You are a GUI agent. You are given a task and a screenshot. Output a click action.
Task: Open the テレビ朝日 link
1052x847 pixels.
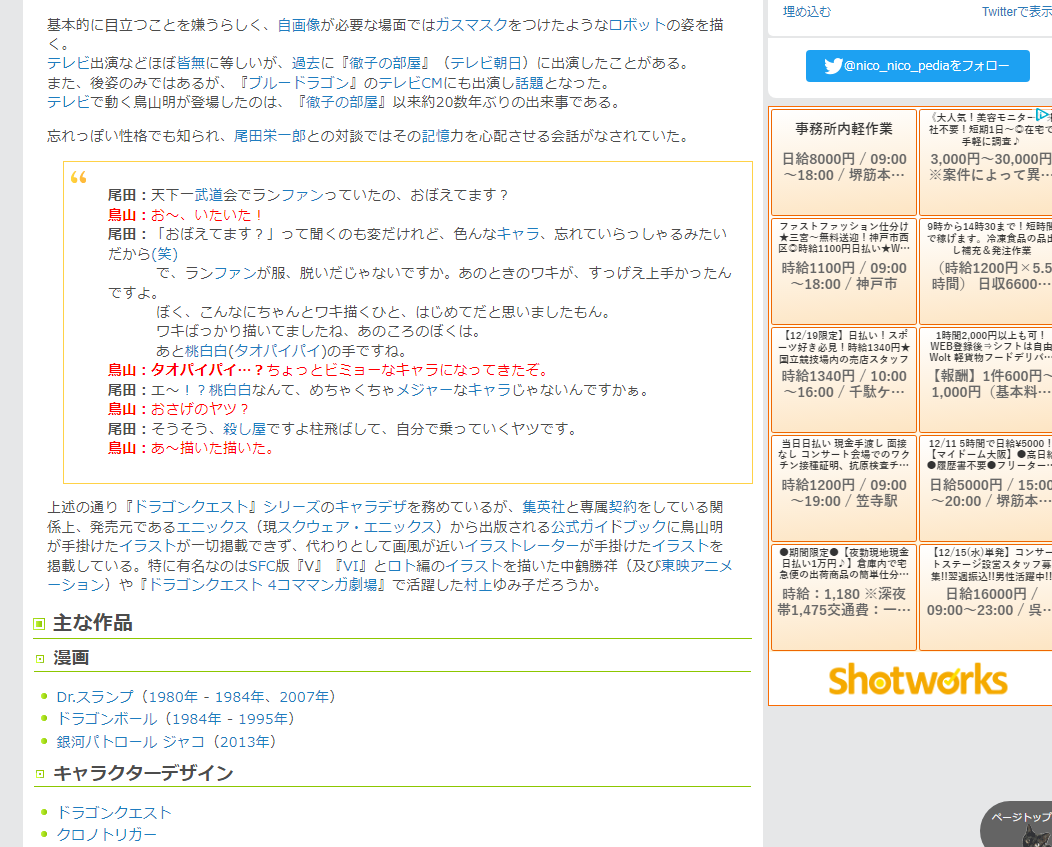coord(485,63)
